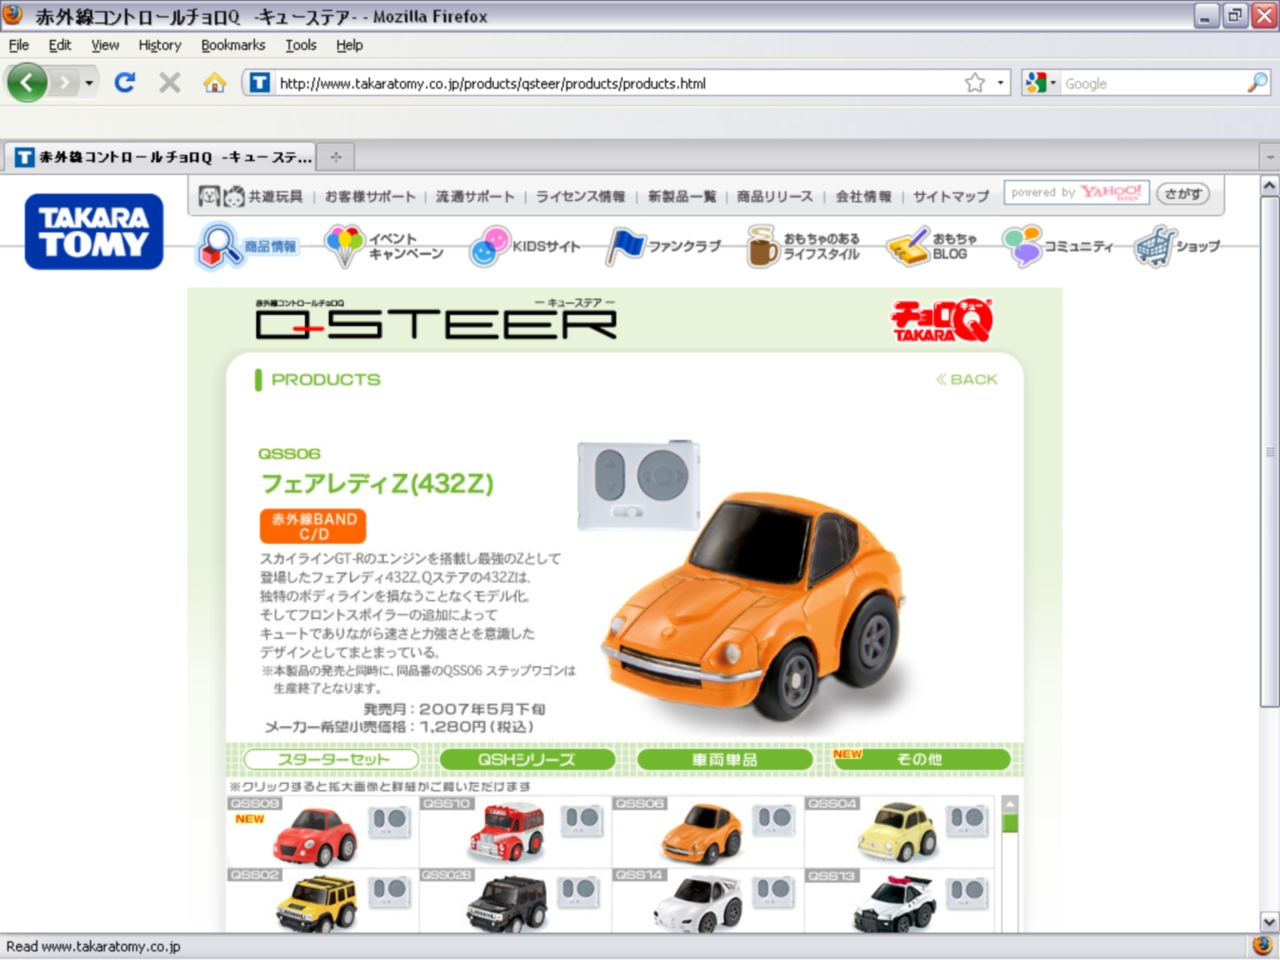Select the 赤外線コントロールチョロQ browser tab

coord(162,157)
